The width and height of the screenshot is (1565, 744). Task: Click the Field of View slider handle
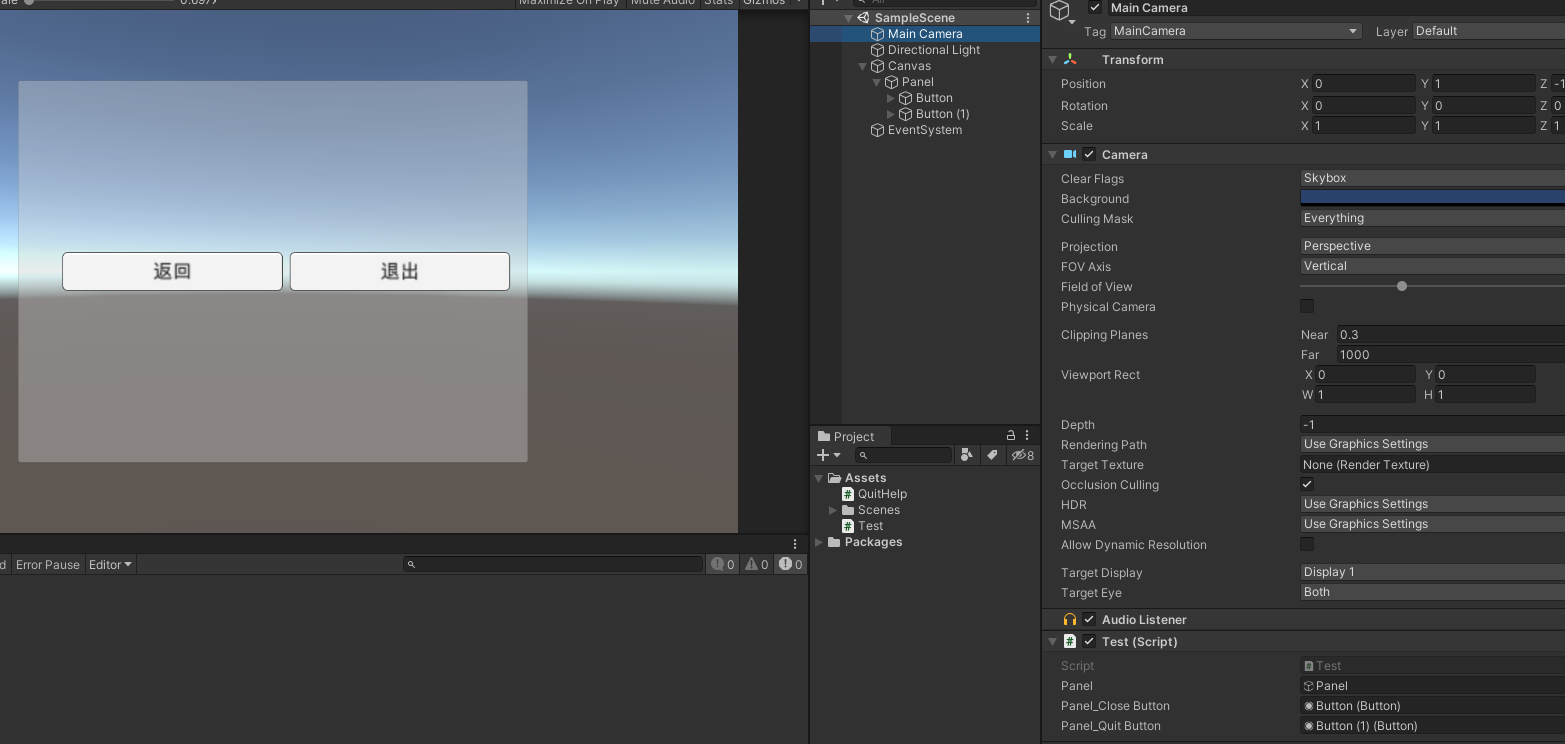(x=1402, y=286)
